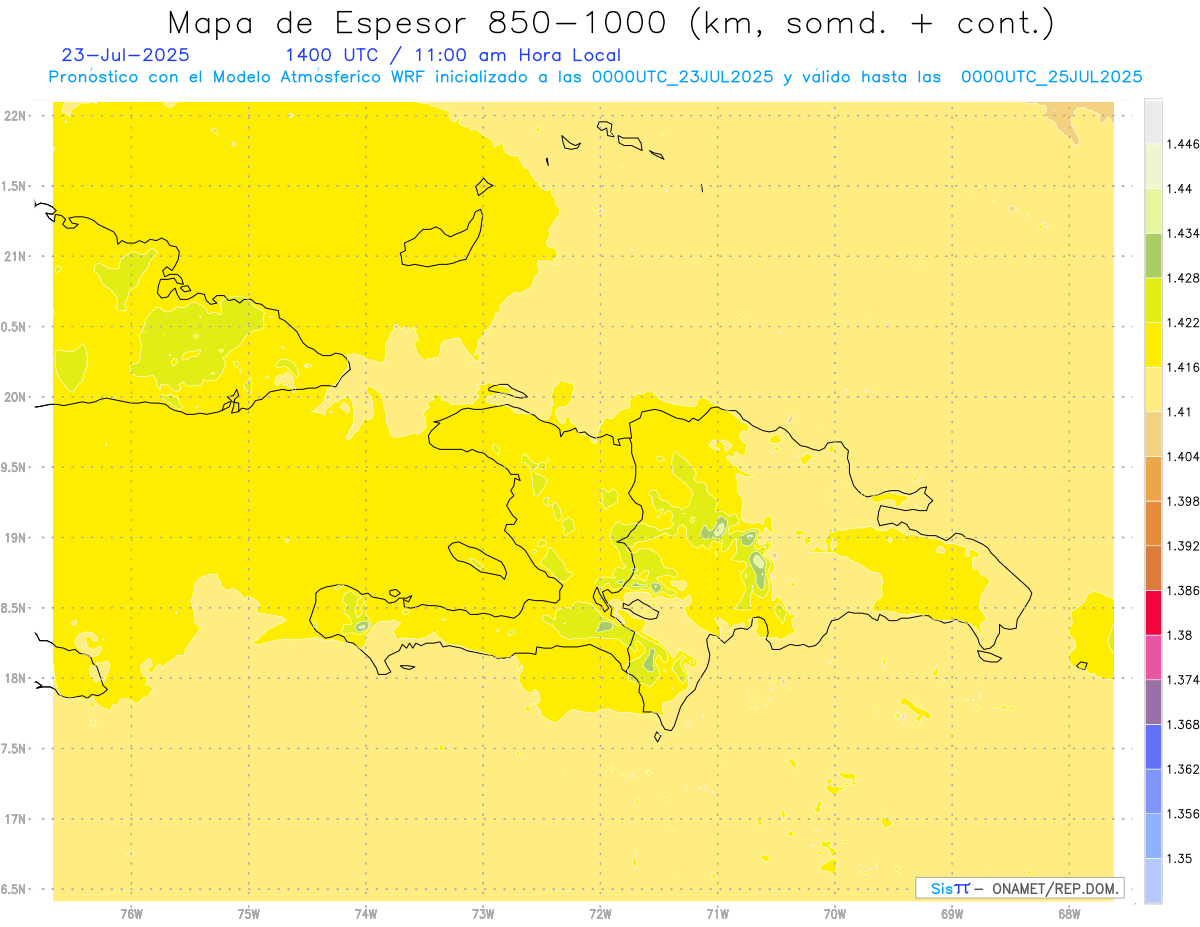
Task: Click the '21N' latitude label
Action: 15,256
